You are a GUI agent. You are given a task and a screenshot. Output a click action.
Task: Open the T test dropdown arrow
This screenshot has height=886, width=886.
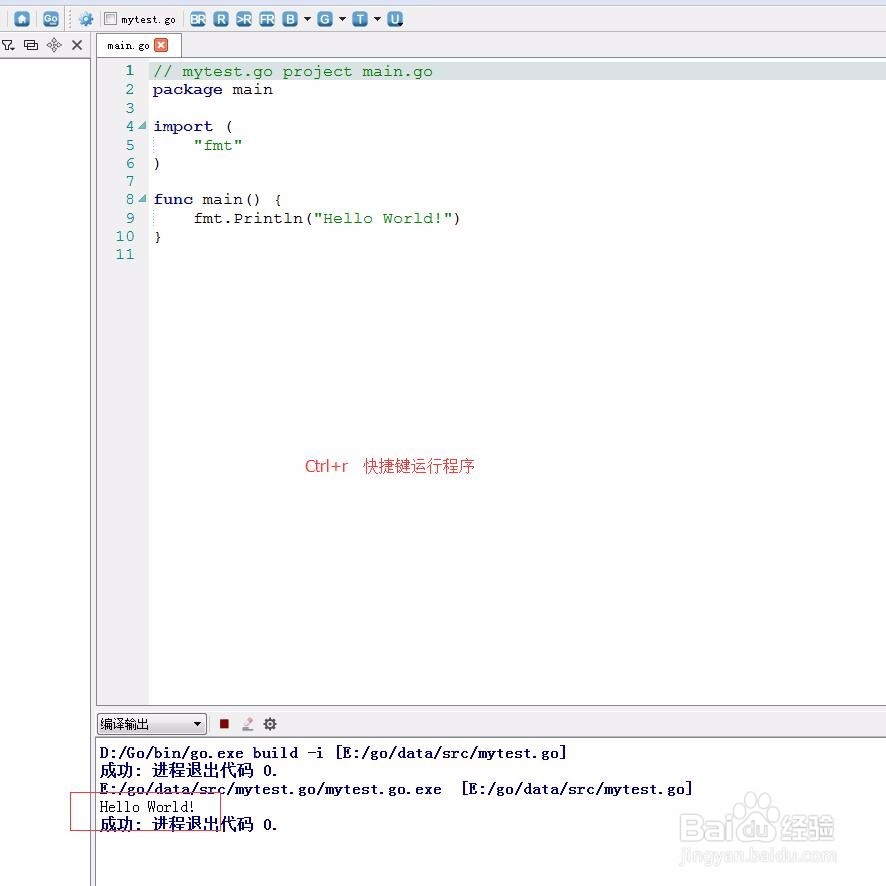pyautogui.click(x=375, y=19)
